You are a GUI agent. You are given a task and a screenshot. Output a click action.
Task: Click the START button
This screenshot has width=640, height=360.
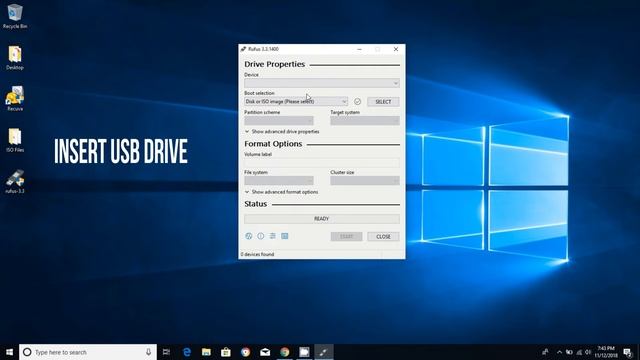(346, 236)
